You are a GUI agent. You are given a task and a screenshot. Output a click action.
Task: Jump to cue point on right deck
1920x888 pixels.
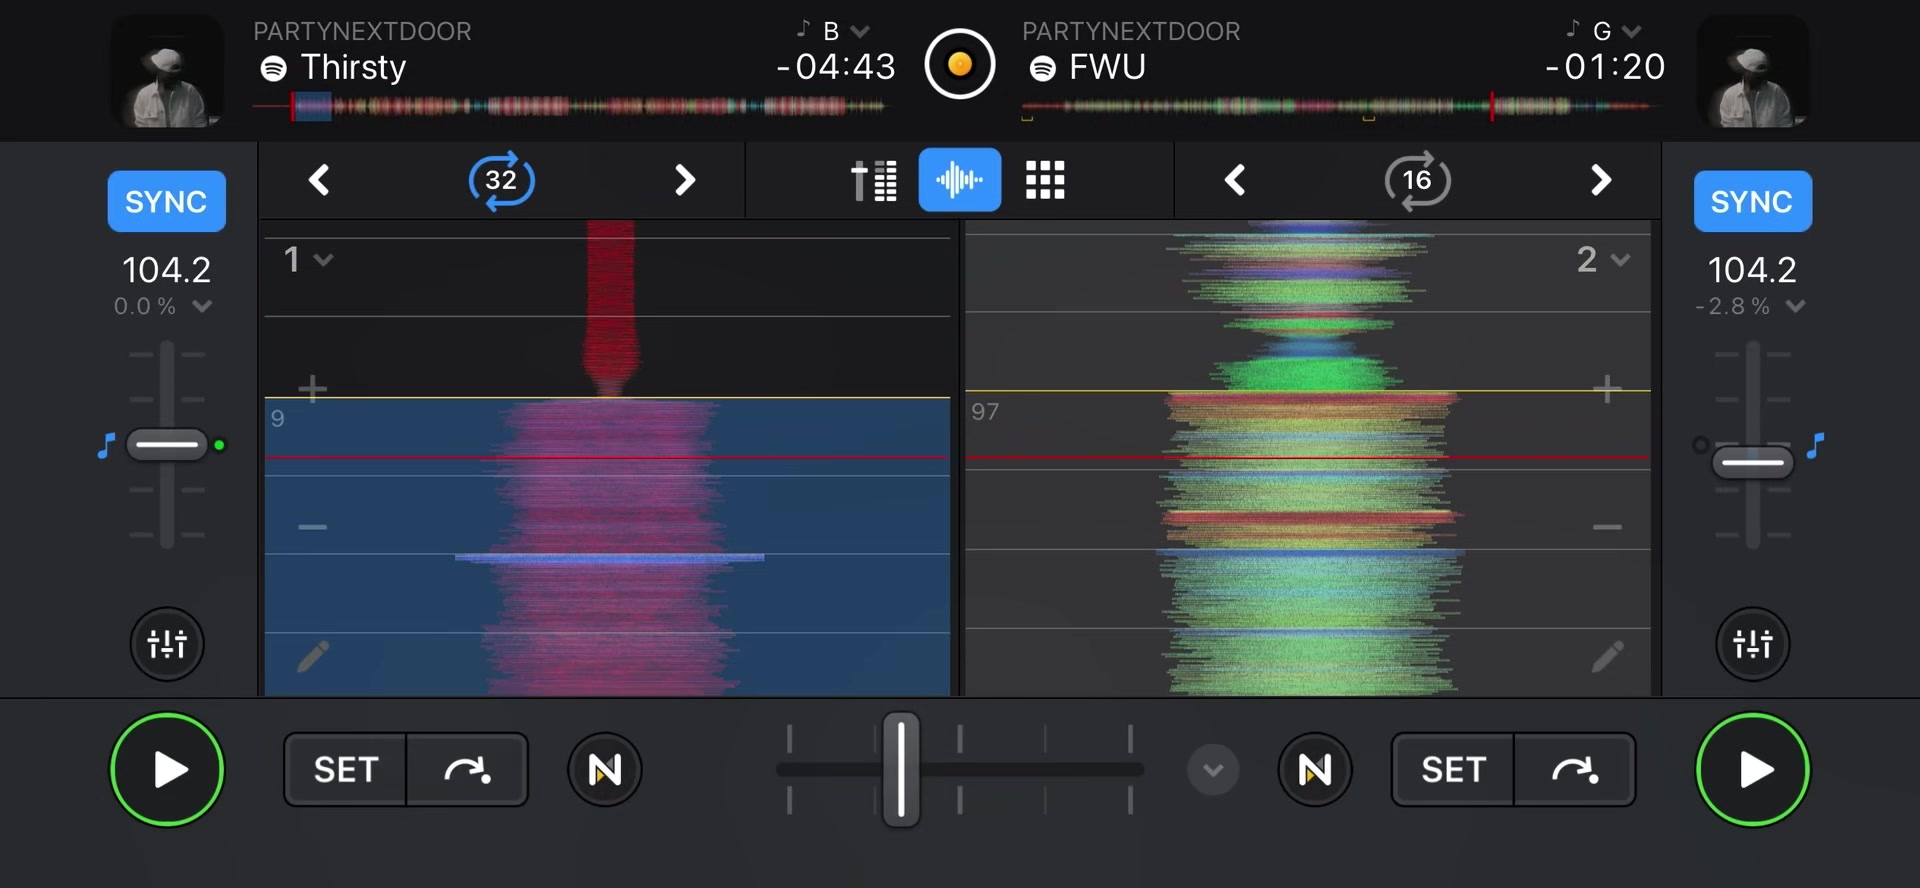tap(1575, 770)
